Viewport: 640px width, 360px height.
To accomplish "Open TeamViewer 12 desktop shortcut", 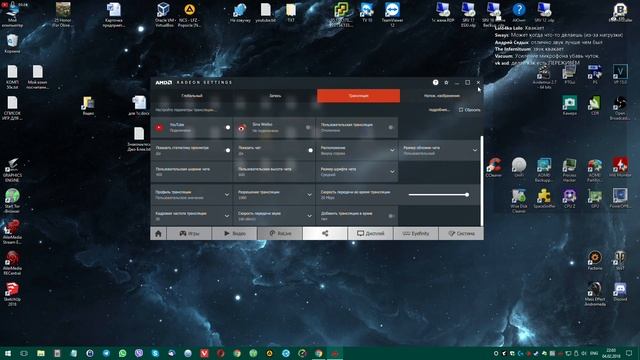I will click(x=392, y=13).
